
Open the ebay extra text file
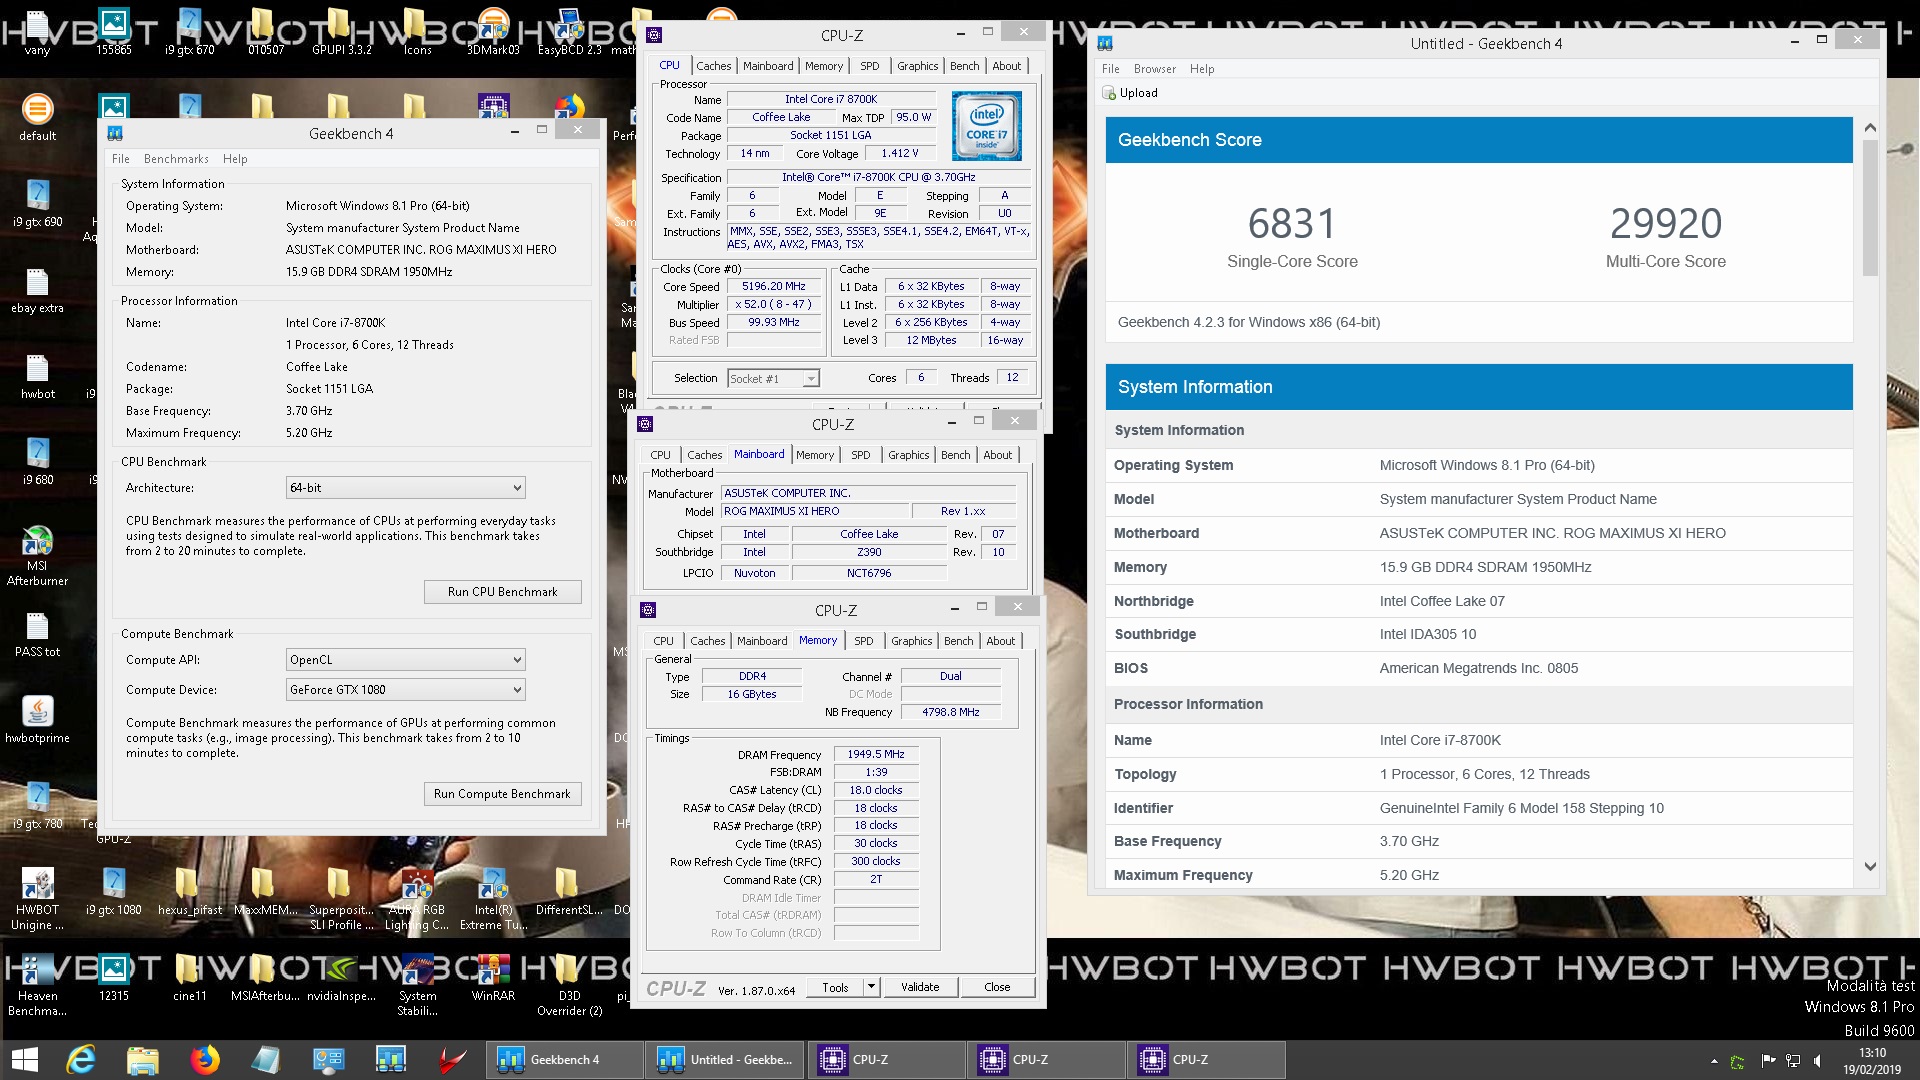37,289
